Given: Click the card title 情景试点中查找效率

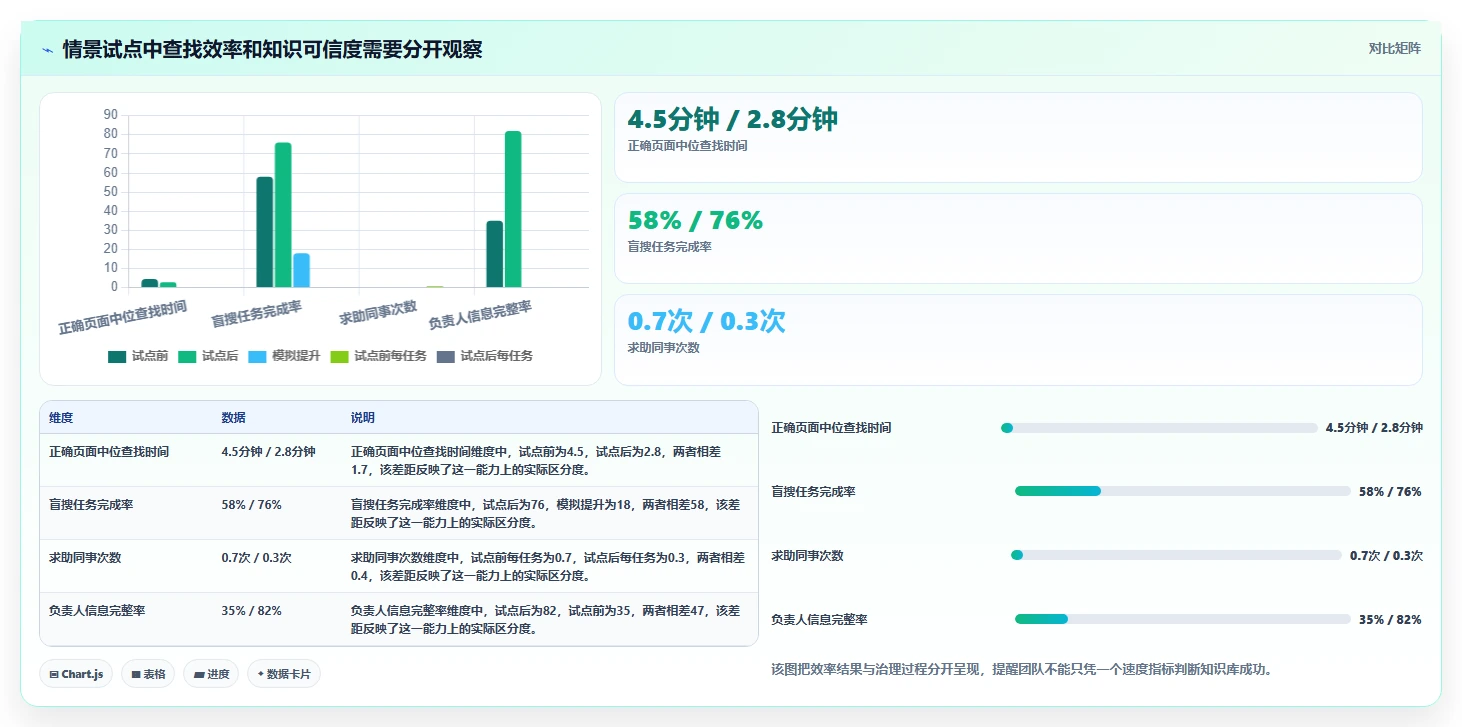Looking at the screenshot, I should coord(273,49).
